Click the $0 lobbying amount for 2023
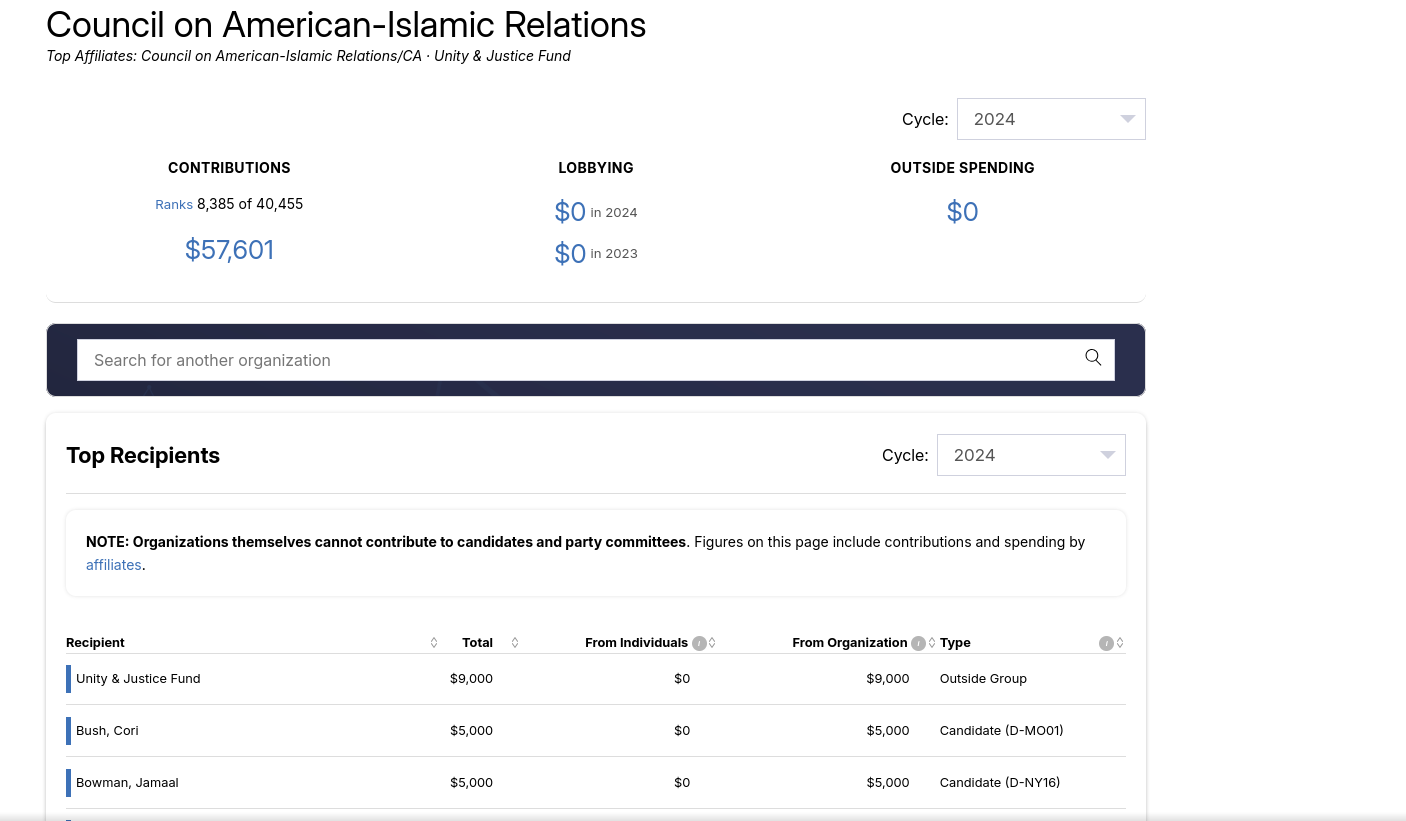This screenshot has height=821, width=1406. click(x=570, y=254)
